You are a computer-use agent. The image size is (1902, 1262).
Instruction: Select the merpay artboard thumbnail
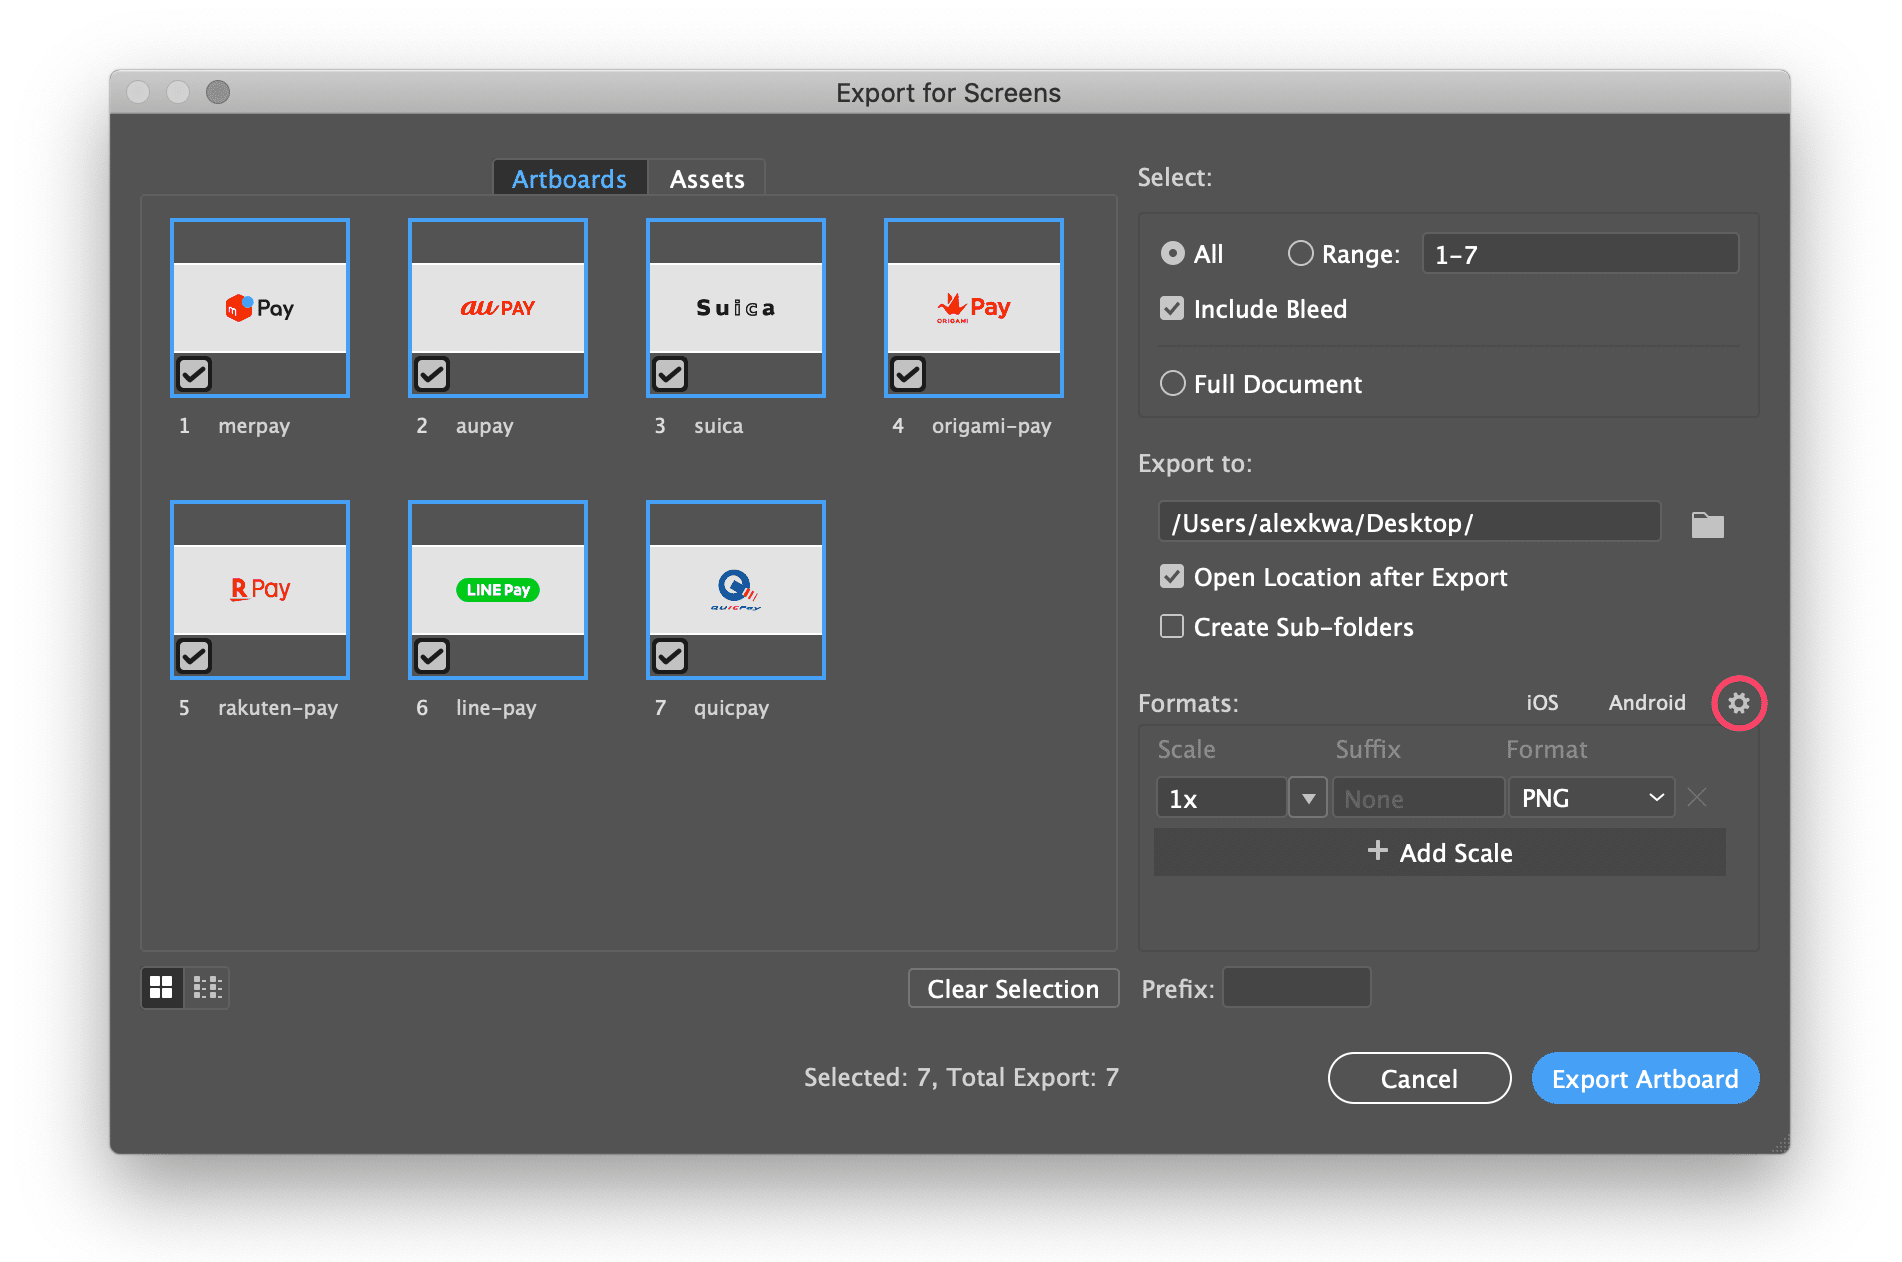coord(260,308)
